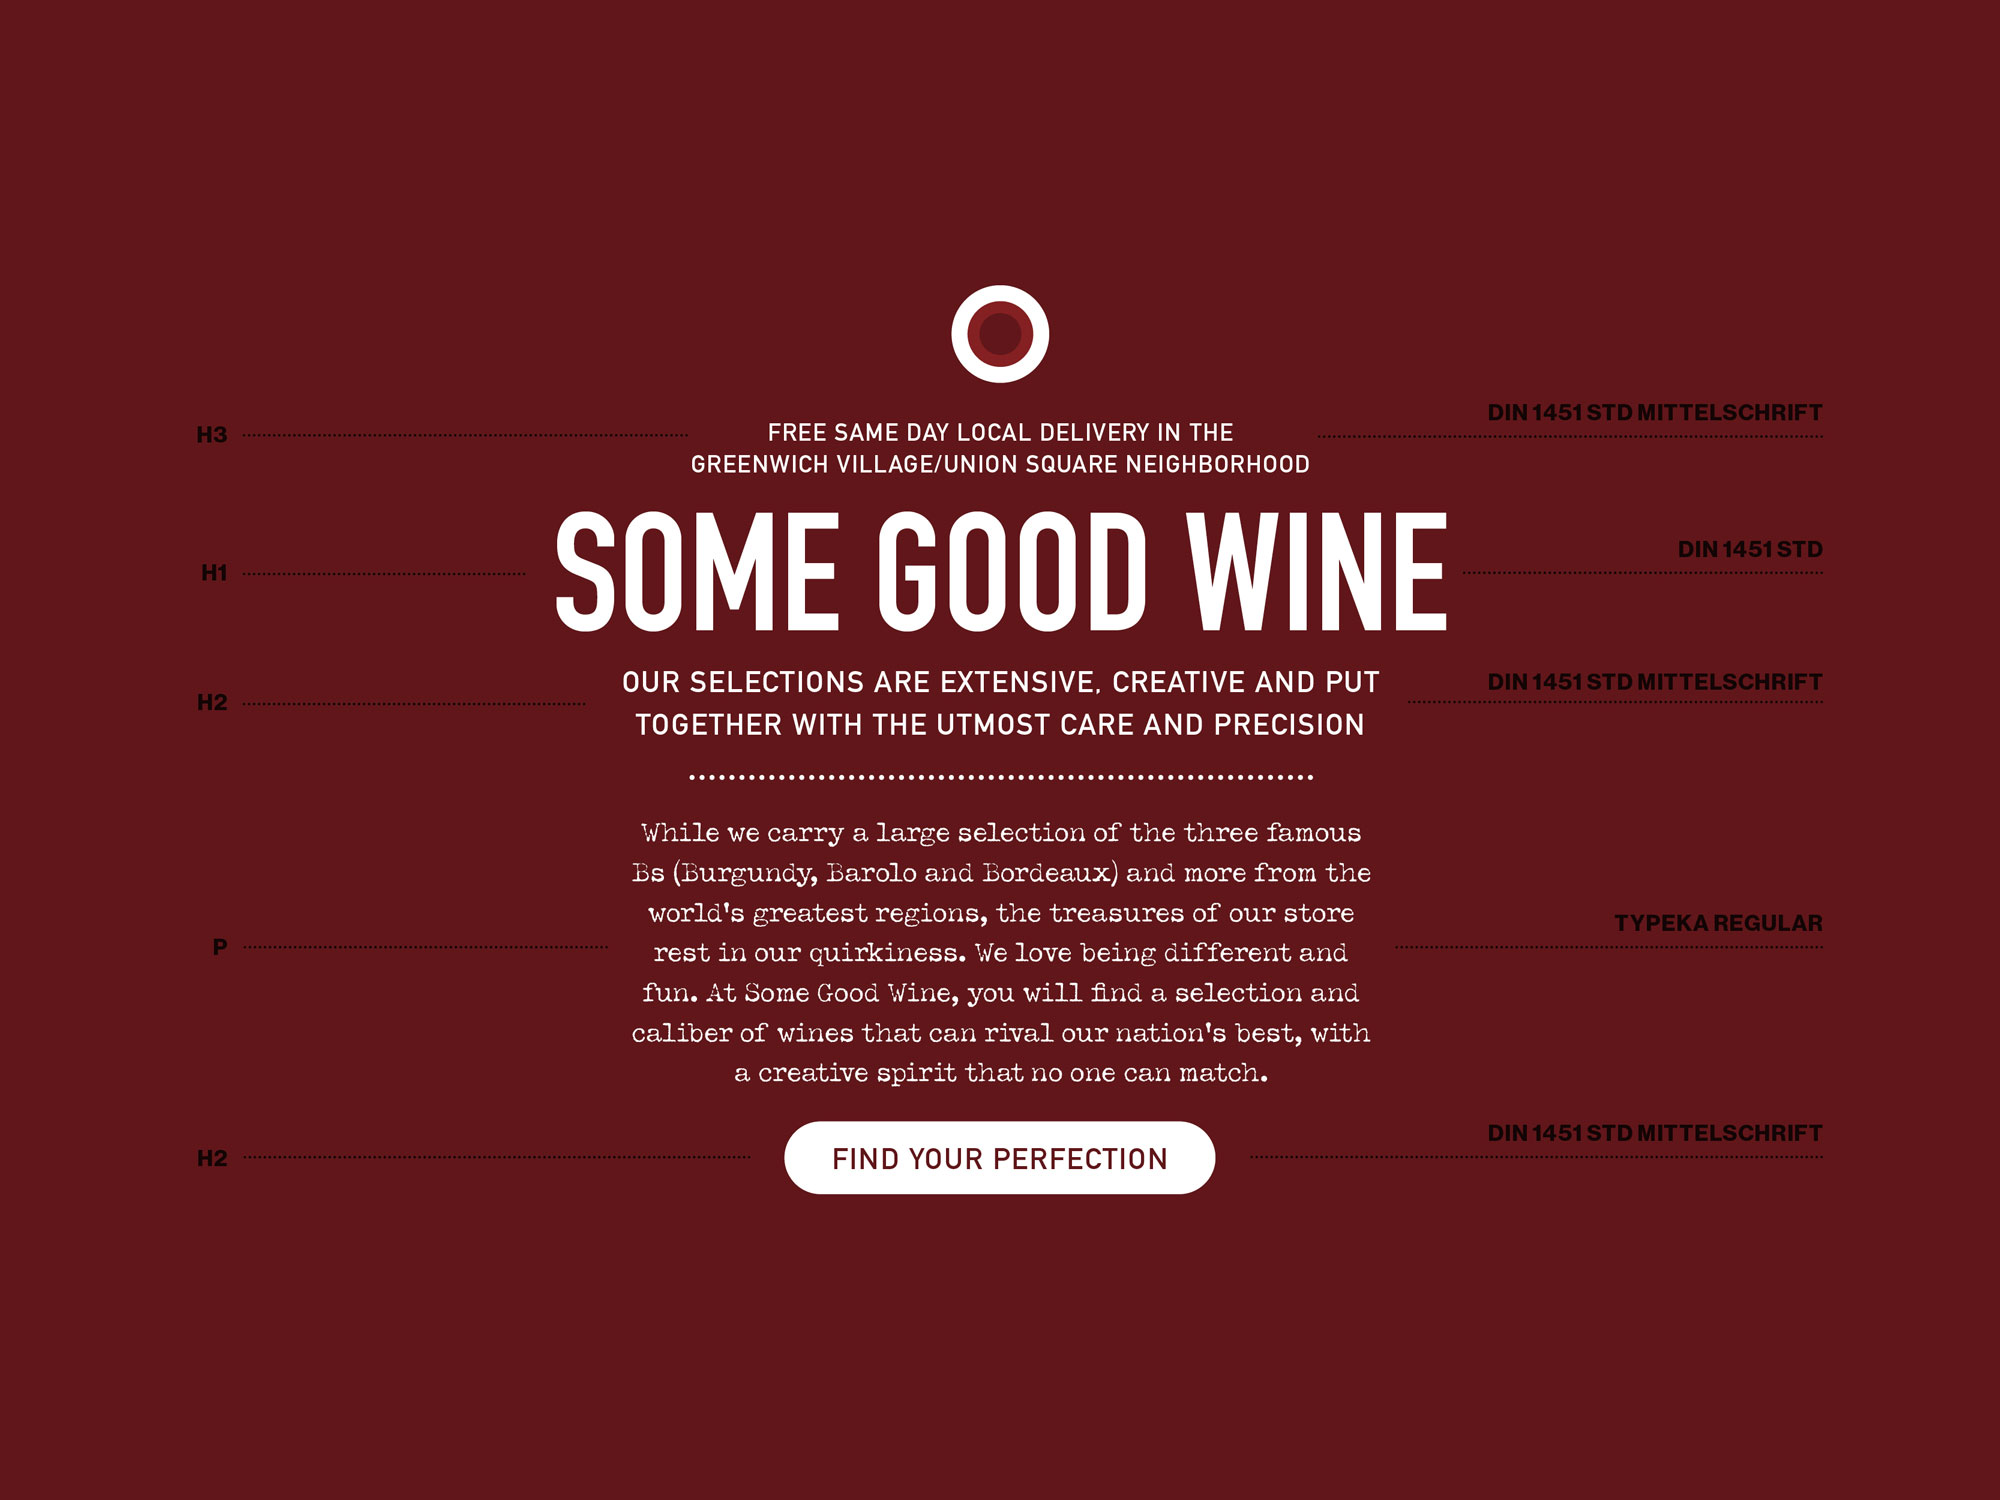2000x1500 pixels.
Task: Click the word WINE in the headline
Action: pos(1317,572)
